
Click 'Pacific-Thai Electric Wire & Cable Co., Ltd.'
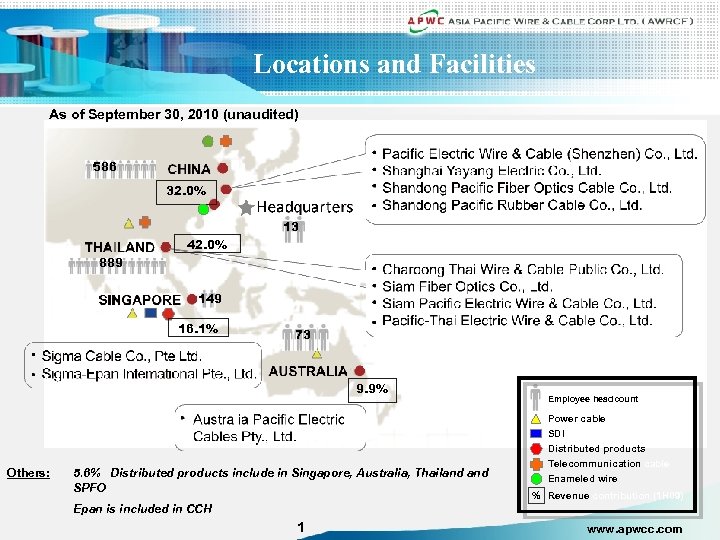[517, 321]
